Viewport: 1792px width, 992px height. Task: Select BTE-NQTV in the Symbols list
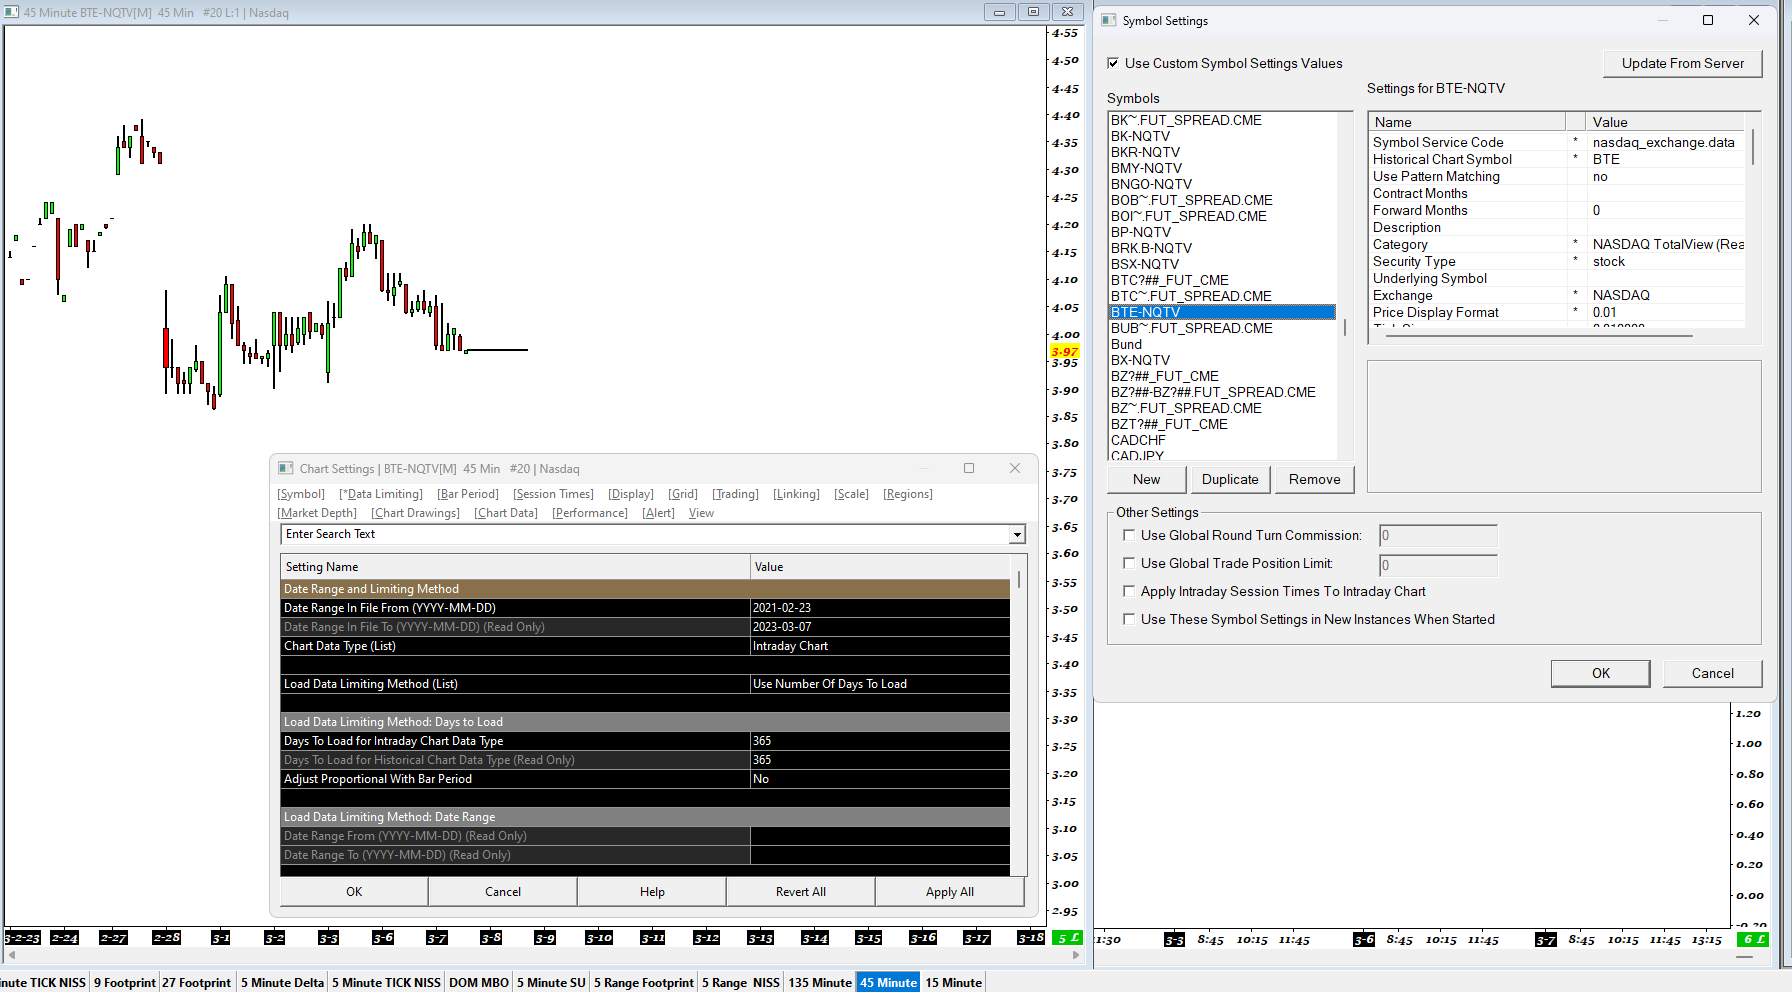click(x=1222, y=312)
